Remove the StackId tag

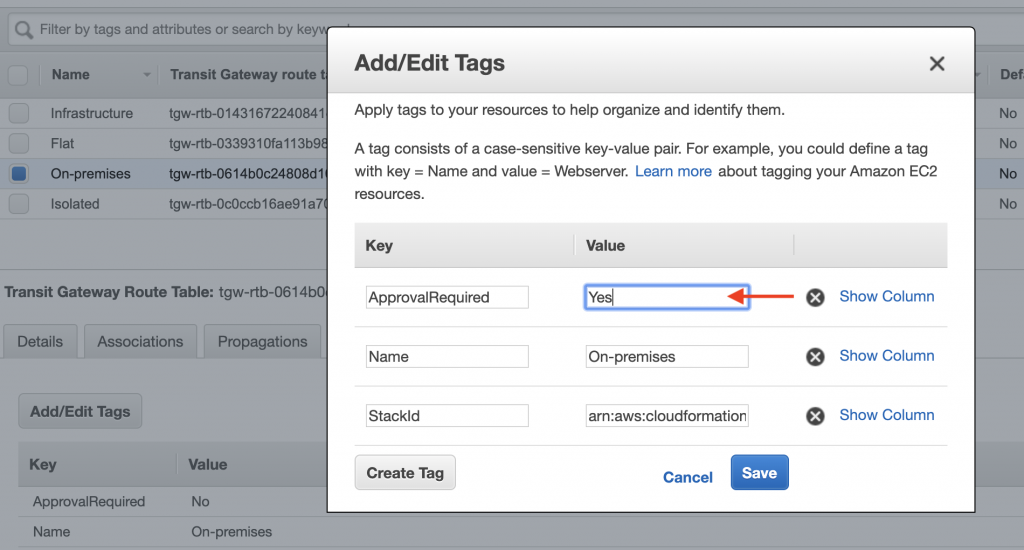tap(816, 416)
